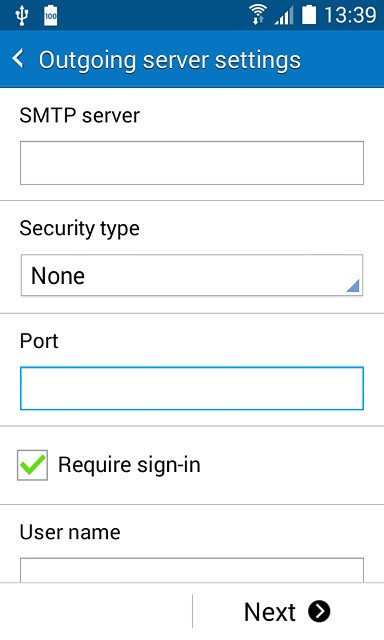Tap the SMTP server label
This screenshot has height=640, width=384.
point(80,115)
